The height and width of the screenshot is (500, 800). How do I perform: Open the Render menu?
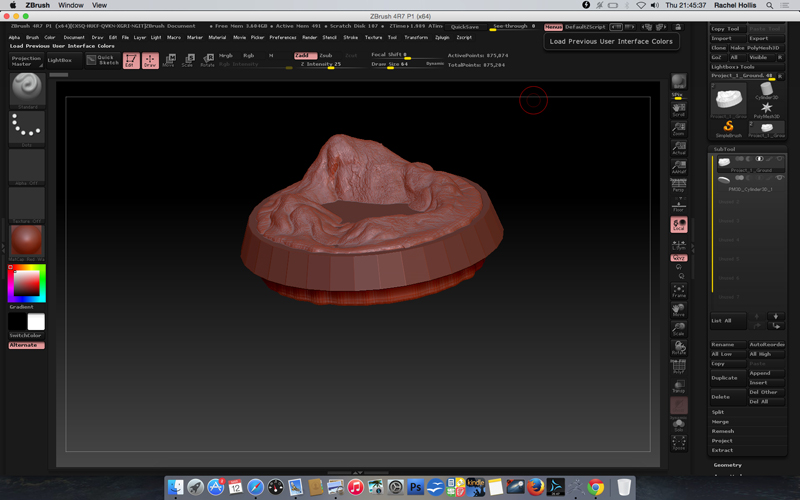[x=310, y=37]
